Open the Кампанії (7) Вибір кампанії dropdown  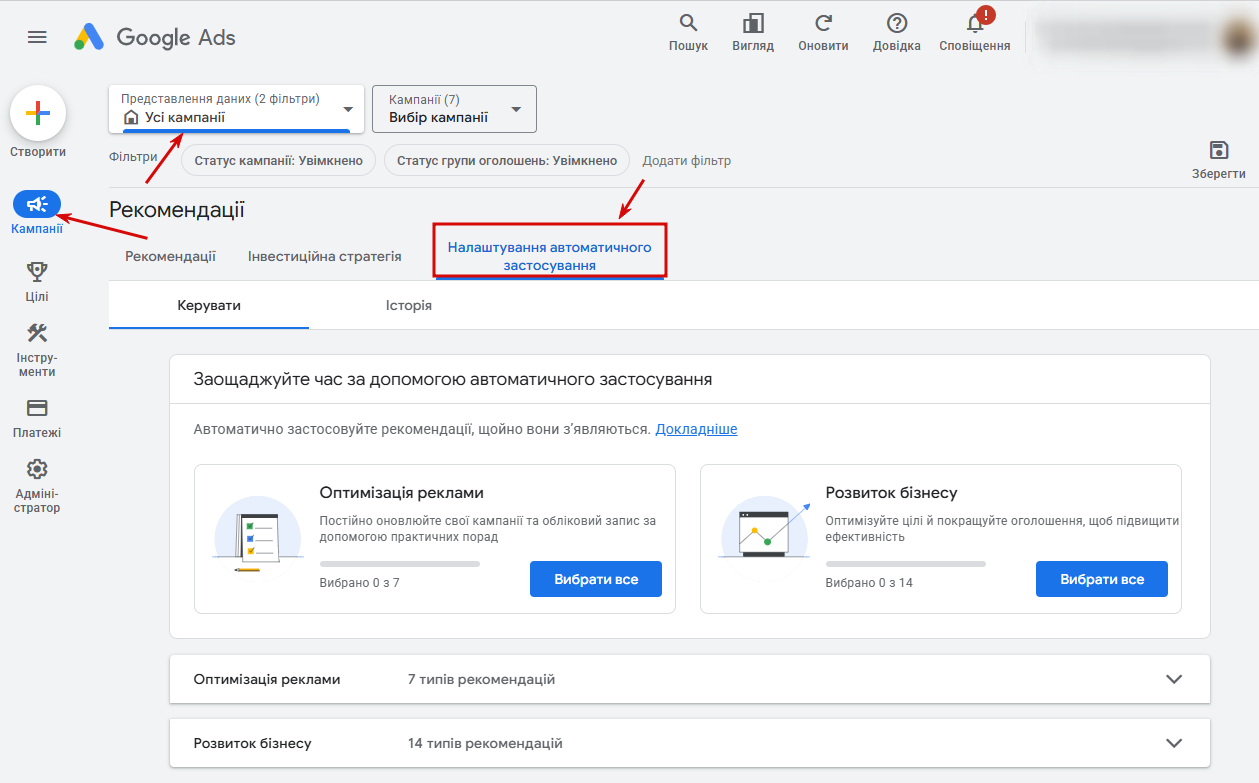(454, 108)
